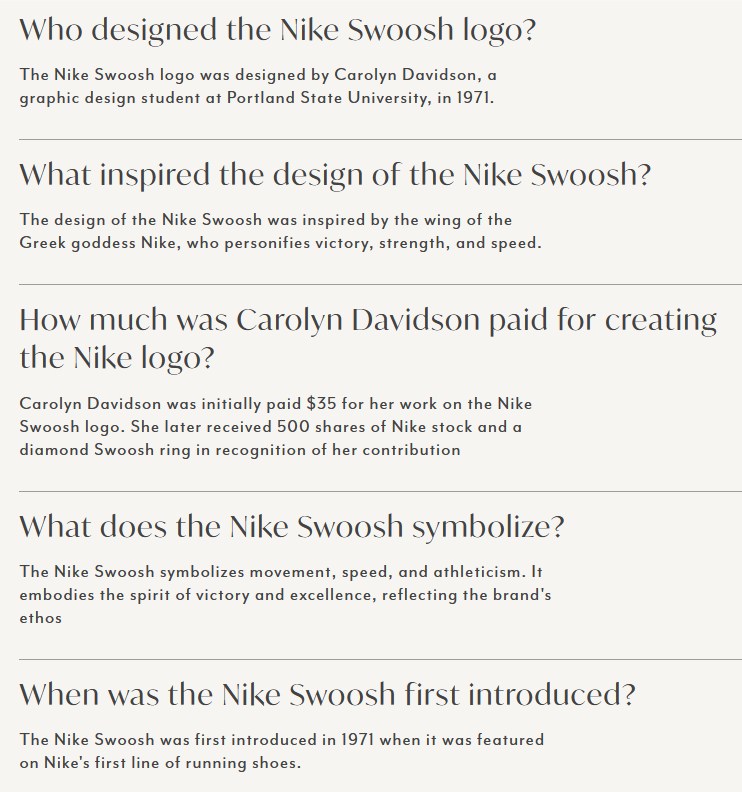Click the word 'ethos' ending the fourth answer
The width and height of the screenshot is (742, 792).
click(x=40, y=618)
